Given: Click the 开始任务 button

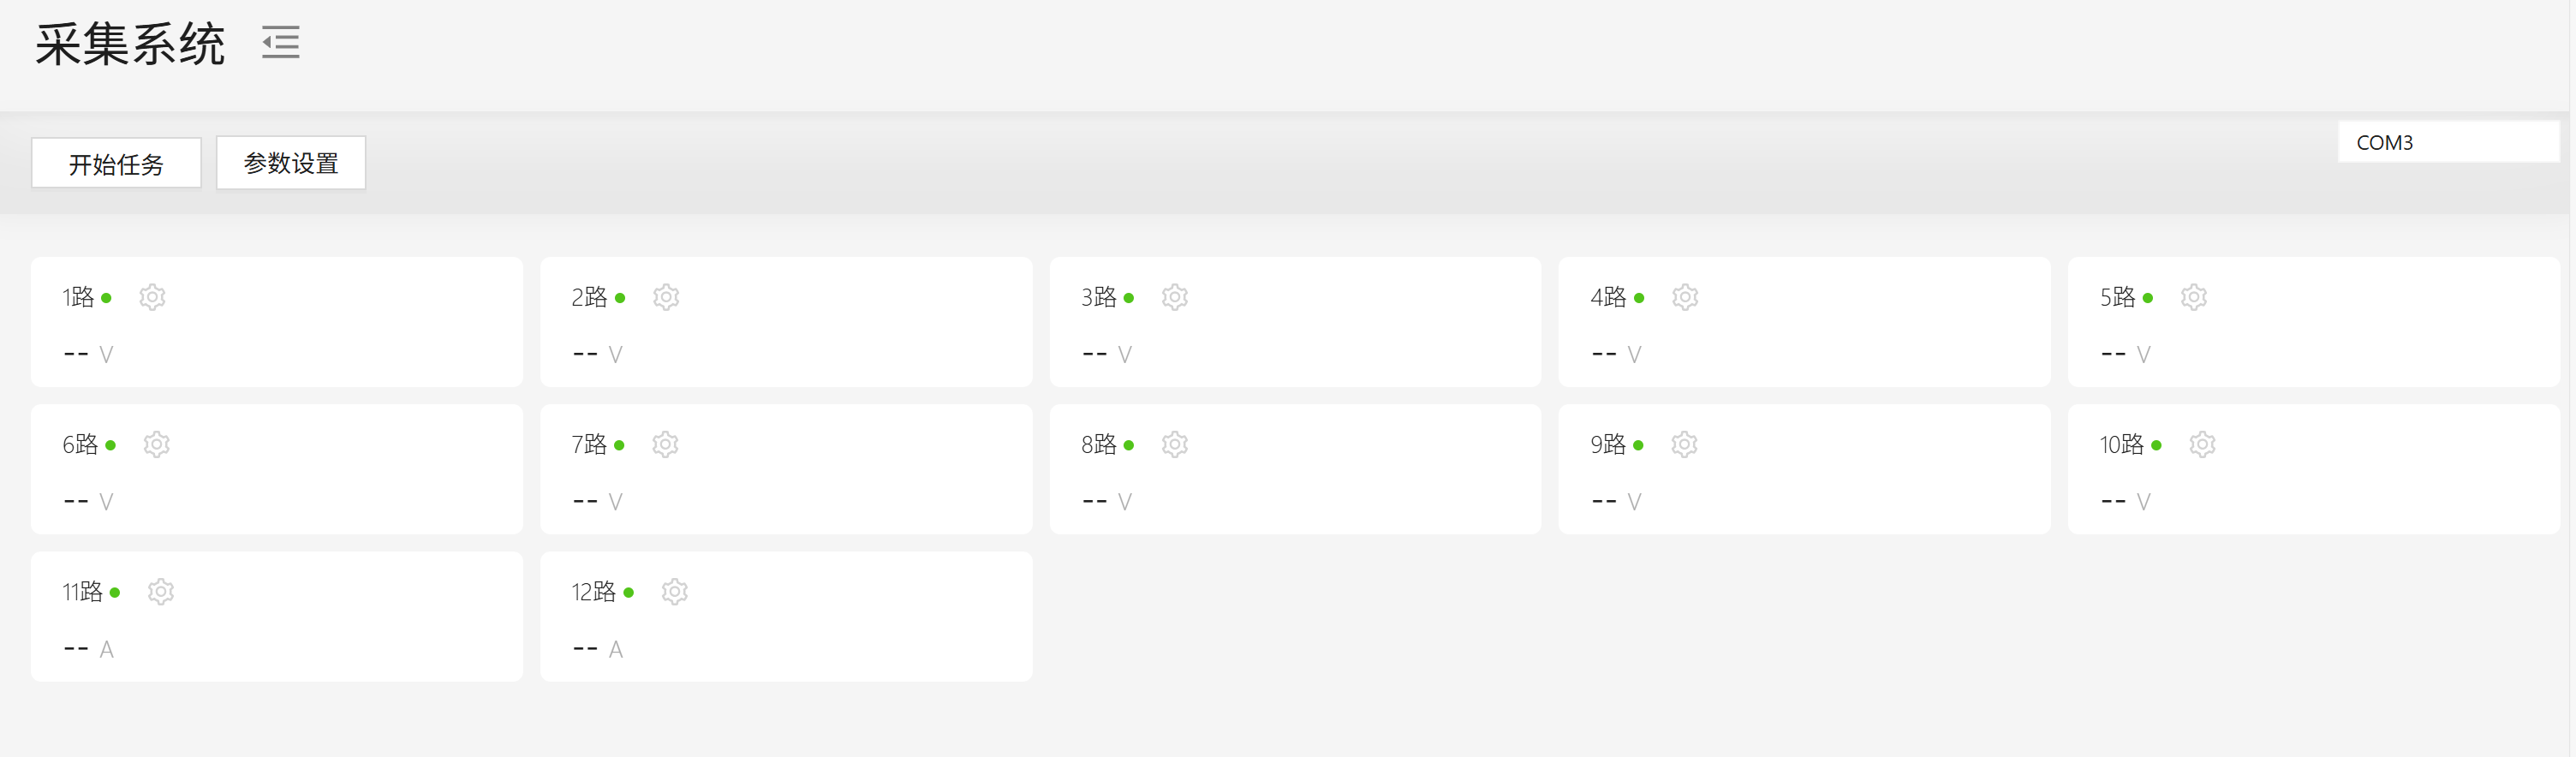Looking at the screenshot, I should [x=116, y=163].
